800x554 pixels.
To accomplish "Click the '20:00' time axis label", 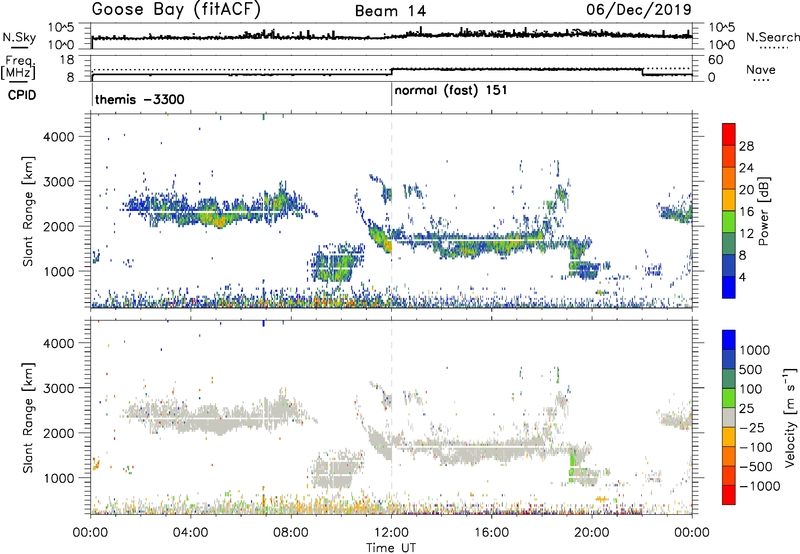I will [592, 533].
